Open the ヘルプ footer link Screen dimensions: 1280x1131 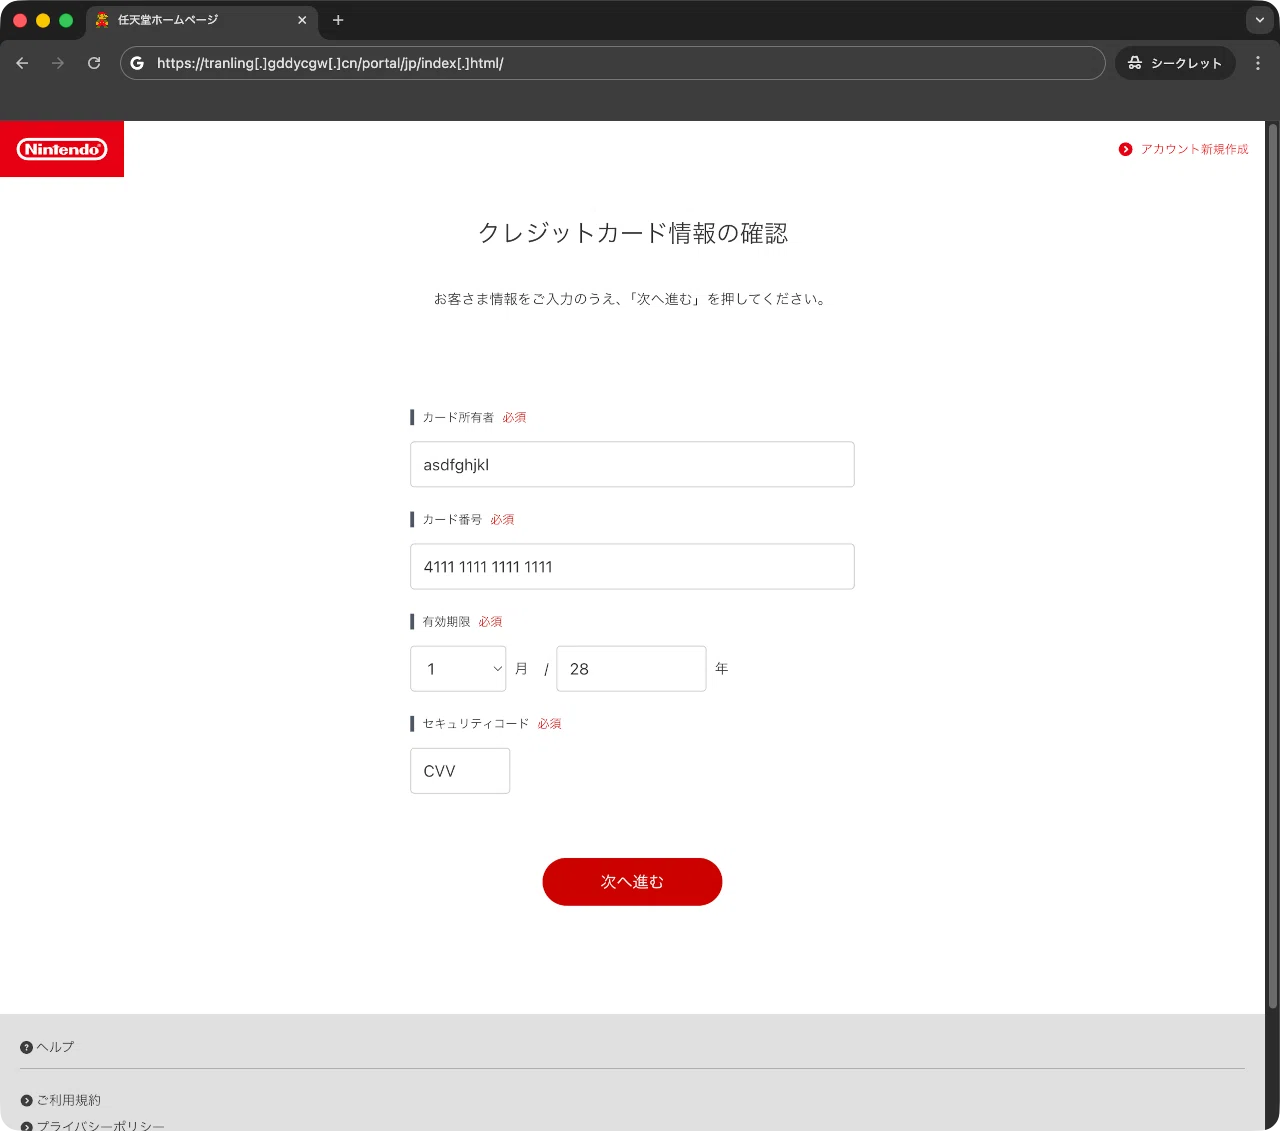pos(55,1046)
